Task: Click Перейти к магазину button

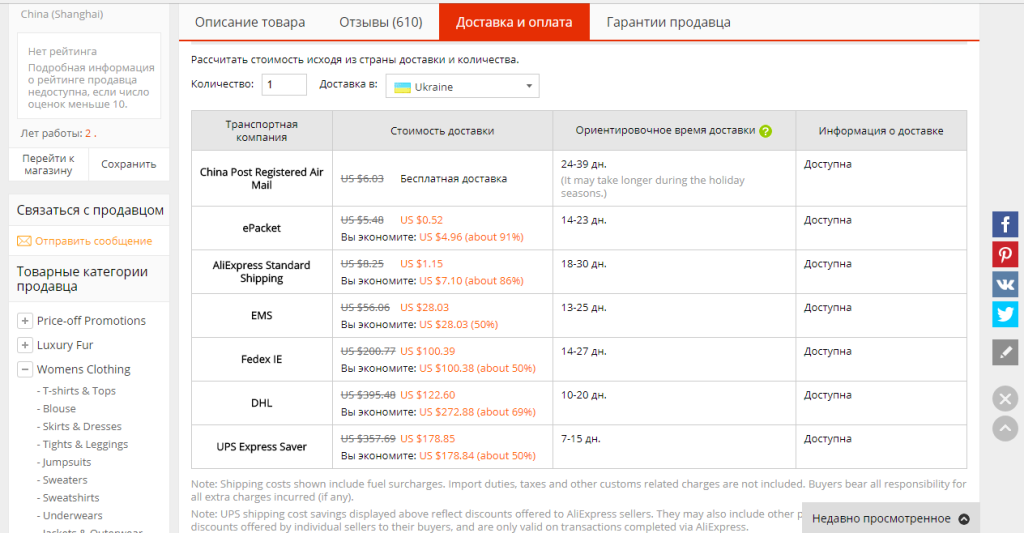Action: (48, 165)
